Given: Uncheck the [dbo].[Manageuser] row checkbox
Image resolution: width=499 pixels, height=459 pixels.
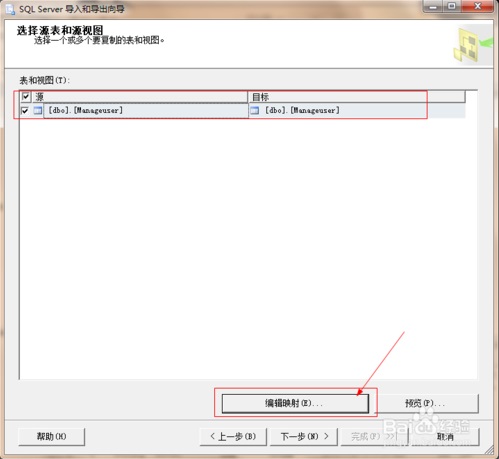Looking at the screenshot, I should [x=25, y=110].
